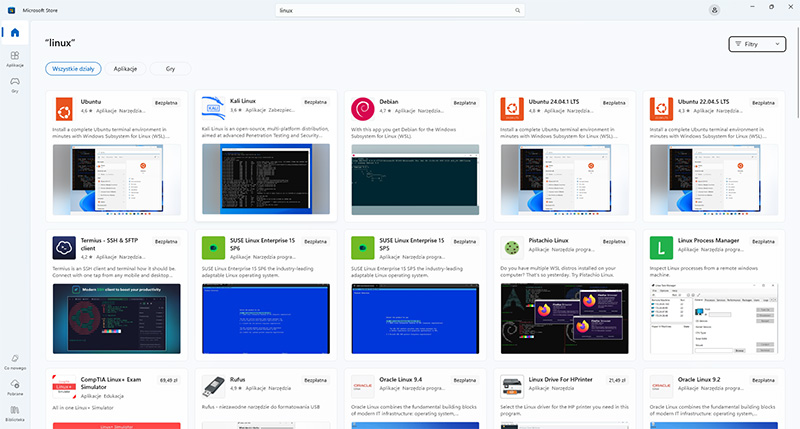This screenshot has width=800, height=429.
Task: Click Linux Drive For HPrinter icon
Action: click(512, 387)
